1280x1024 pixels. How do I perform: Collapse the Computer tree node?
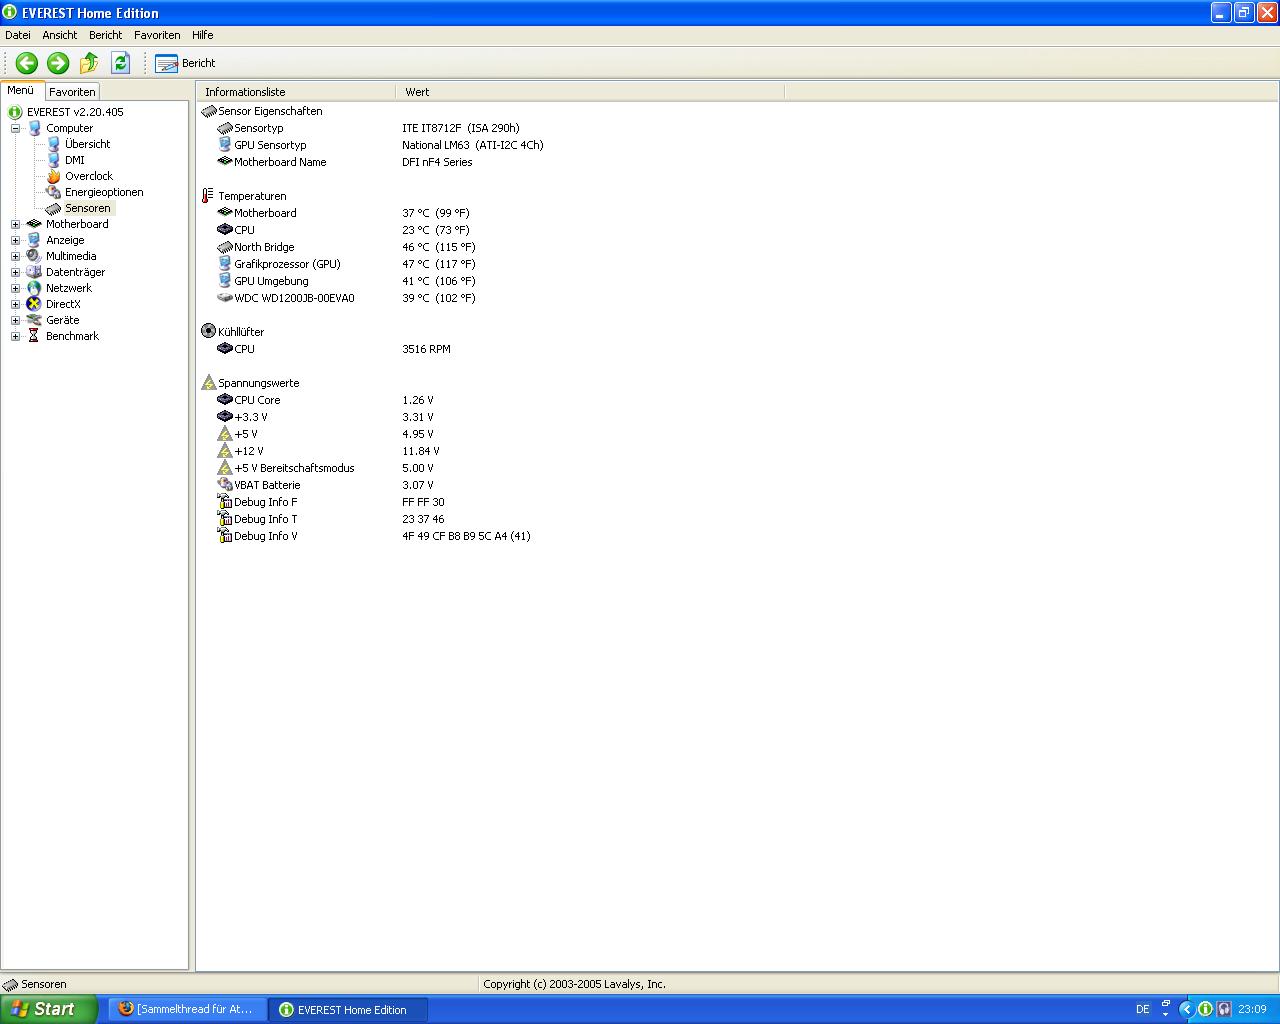tap(15, 128)
